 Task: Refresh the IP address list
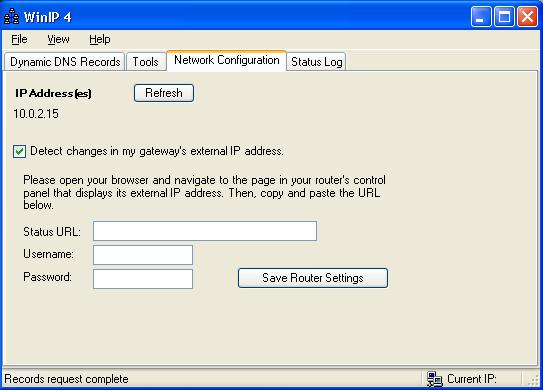[164, 93]
